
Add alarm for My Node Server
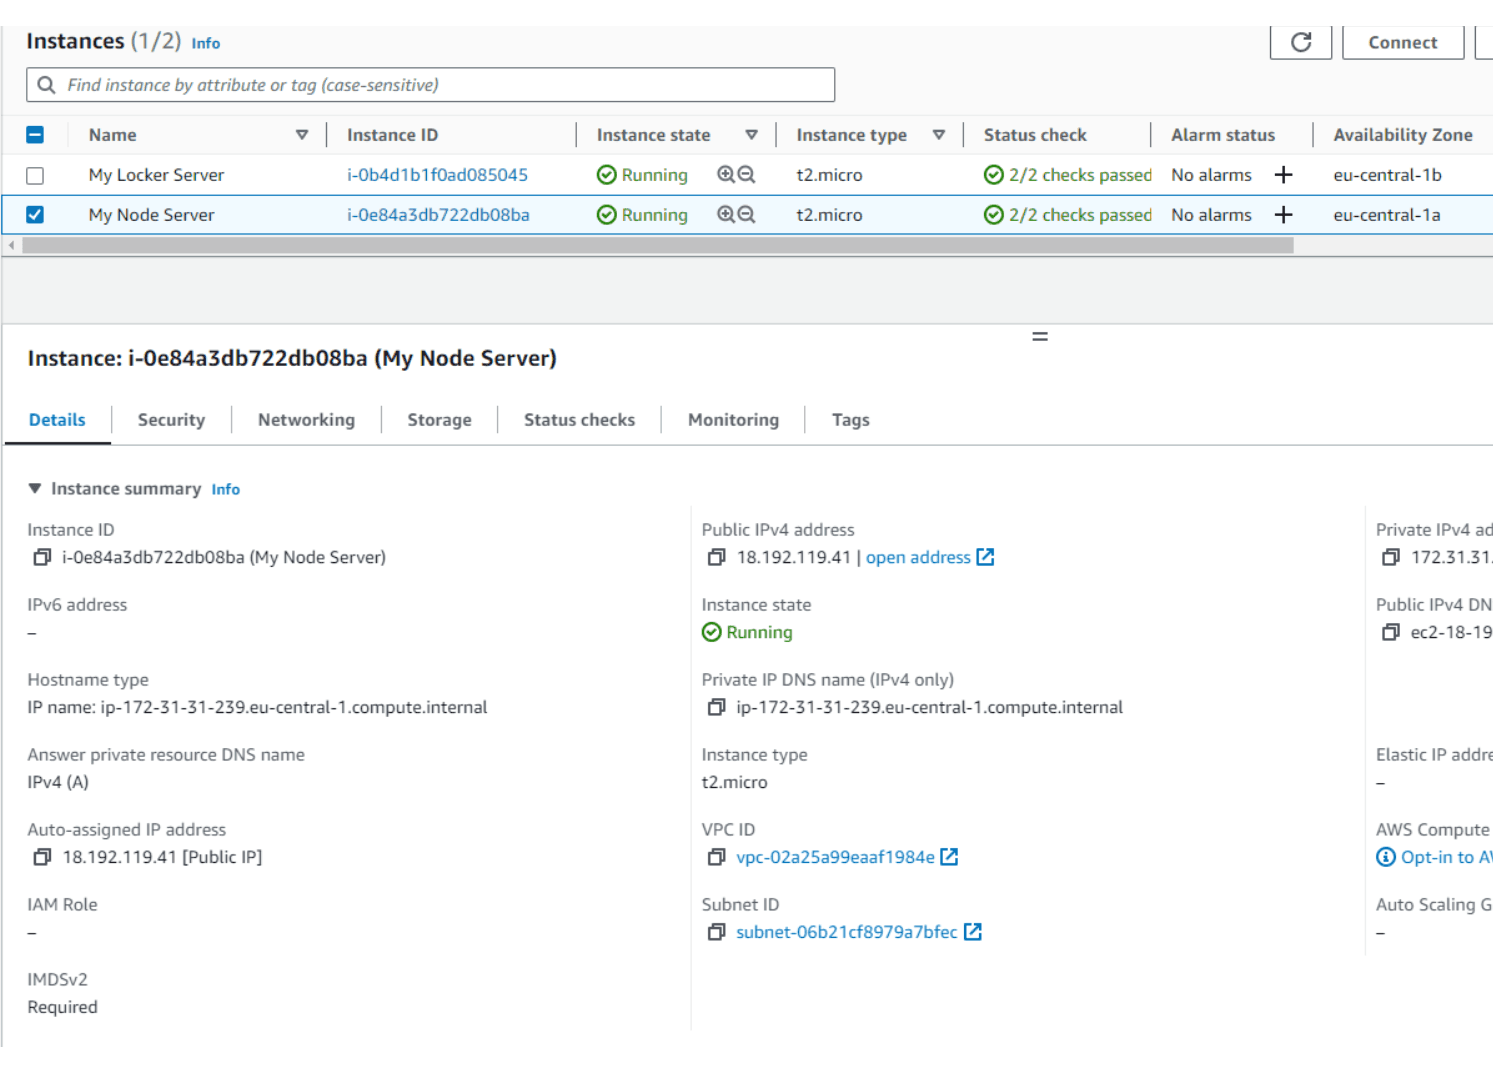coord(1283,215)
